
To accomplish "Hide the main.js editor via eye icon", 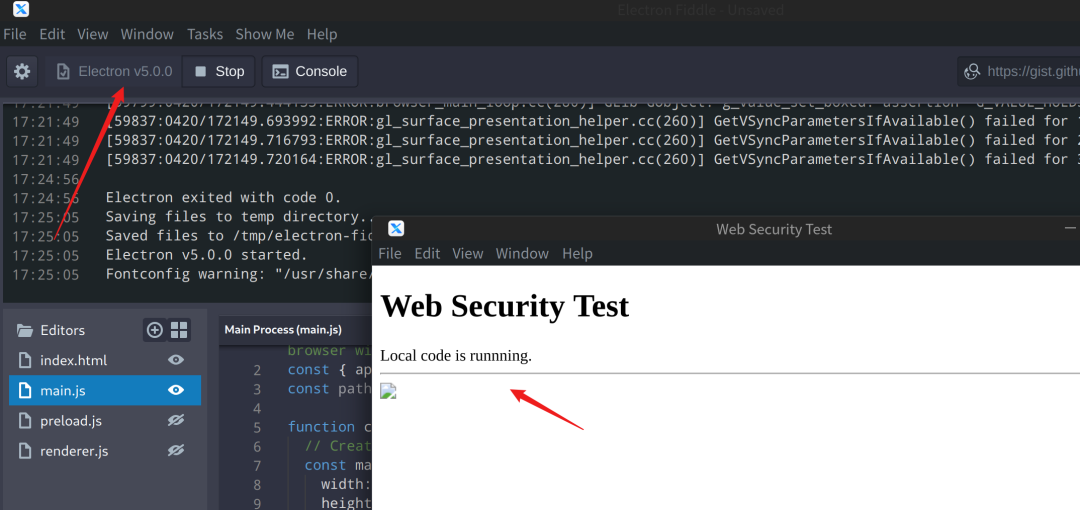I will point(176,390).
